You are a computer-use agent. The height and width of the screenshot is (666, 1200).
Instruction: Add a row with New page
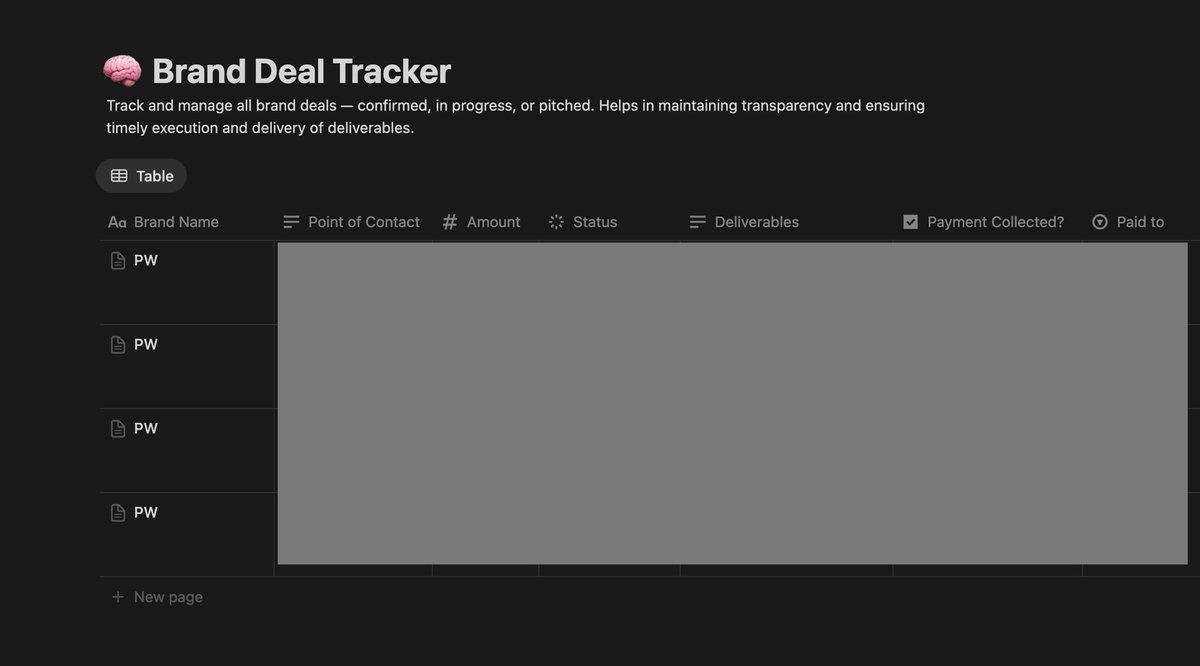pyautogui.click(x=157, y=597)
